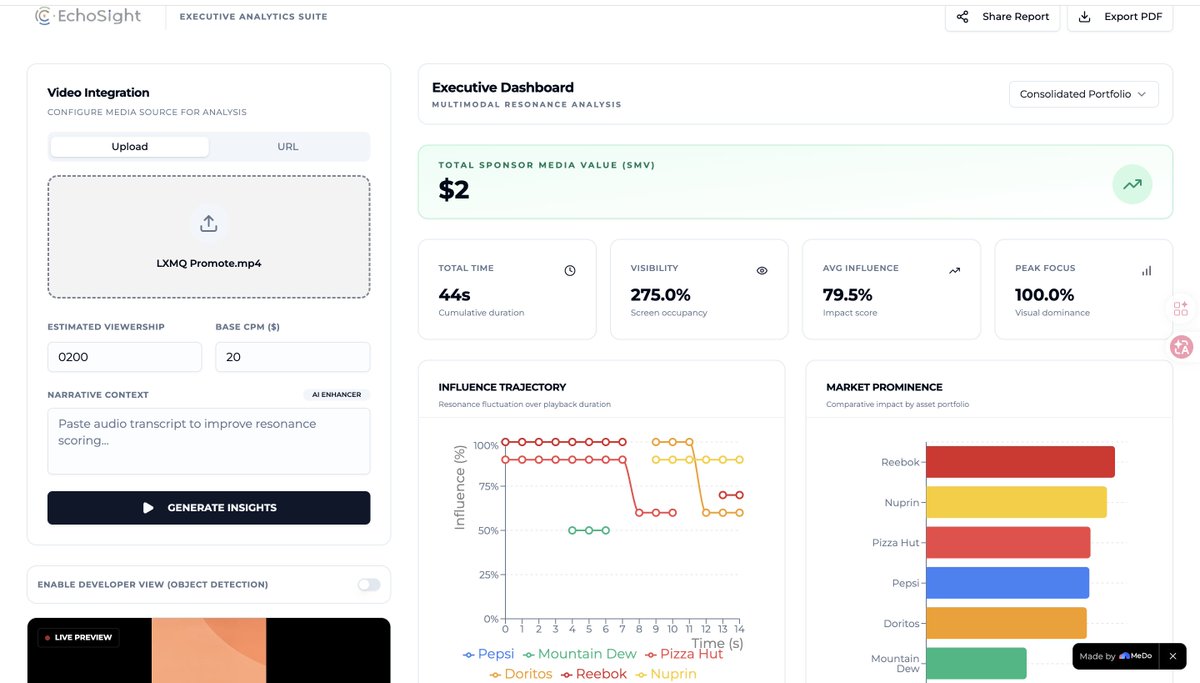Click the pink translate icon on the right edge
The width and height of the screenshot is (1200, 683).
1182,347
